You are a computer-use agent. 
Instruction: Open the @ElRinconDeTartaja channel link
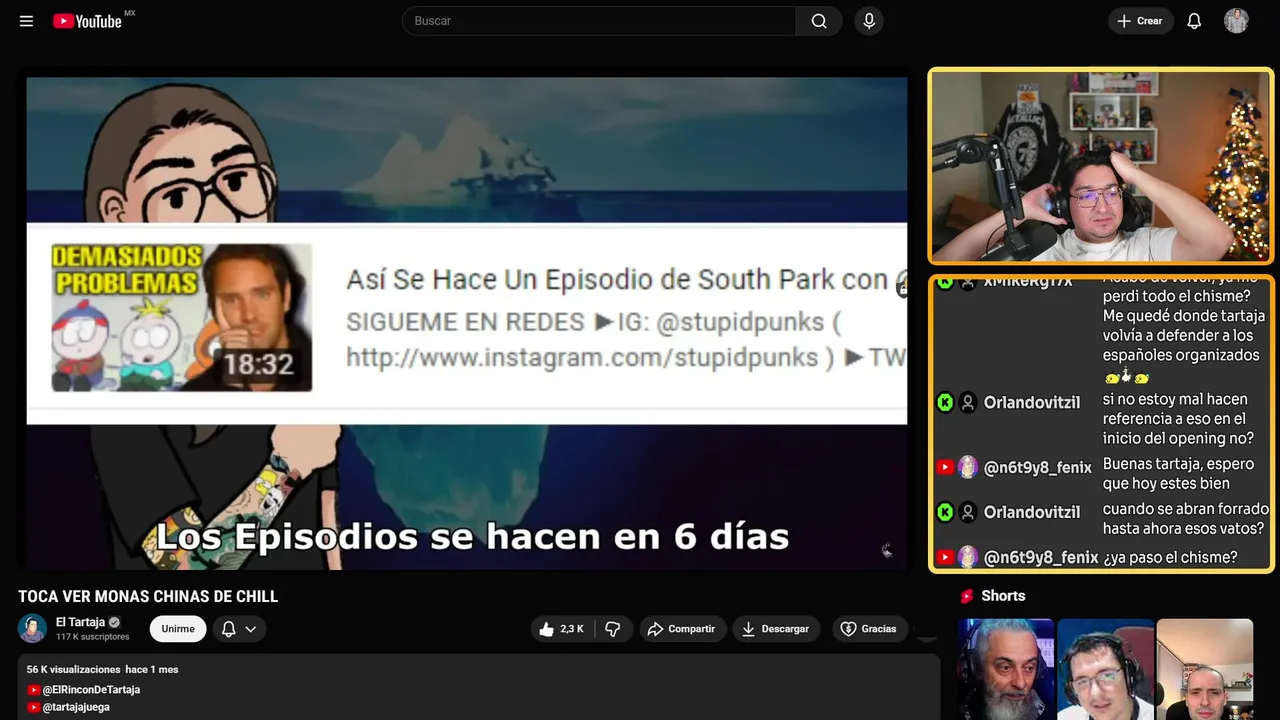coord(91,690)
